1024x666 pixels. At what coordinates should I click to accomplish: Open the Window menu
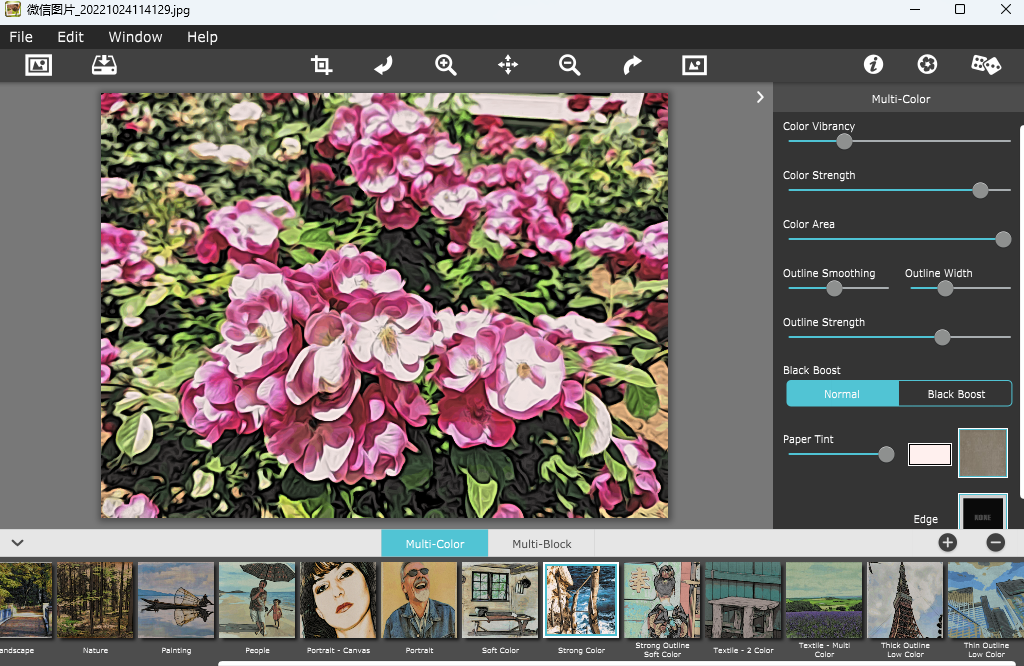coord(135,37)
